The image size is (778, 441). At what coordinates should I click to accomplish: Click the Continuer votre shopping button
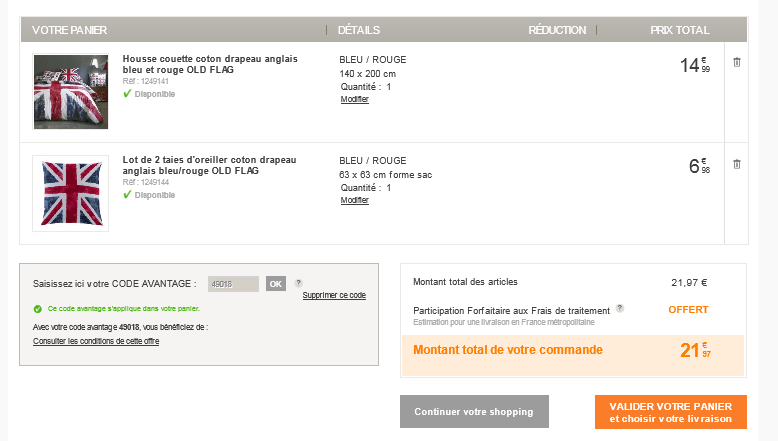click(474, 412)
